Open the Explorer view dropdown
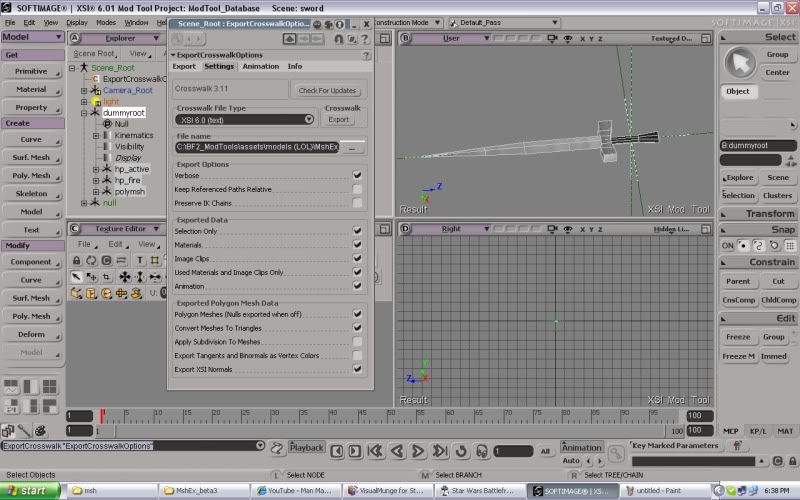 [x=122, y=38]
